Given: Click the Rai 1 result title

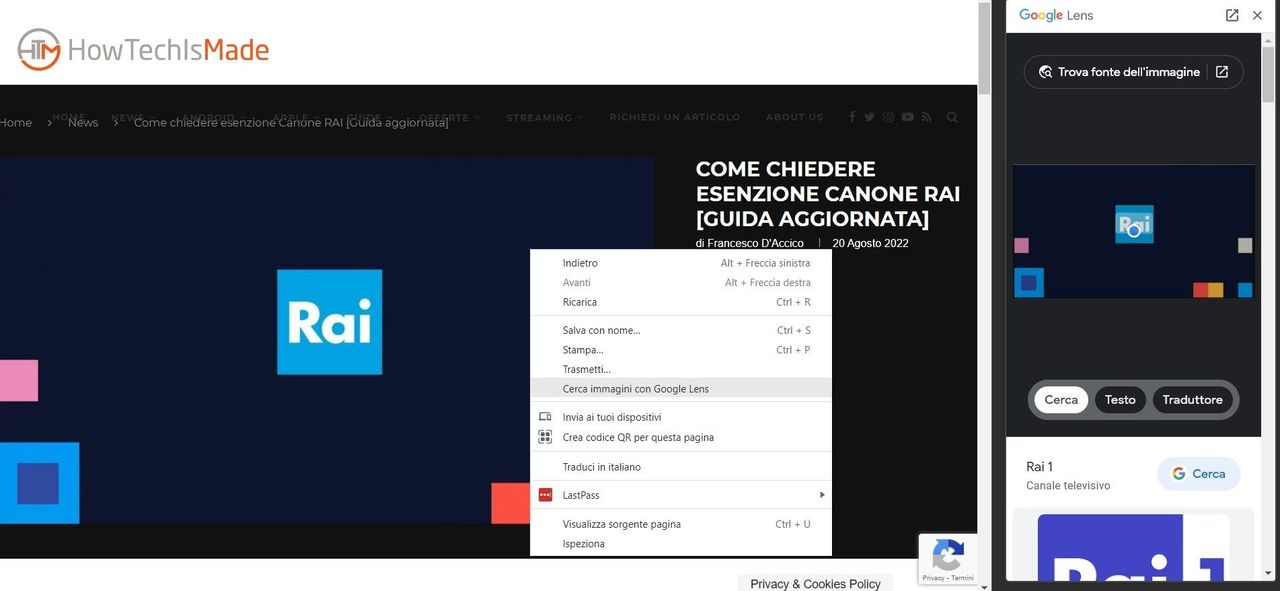Looking at the screenshot, I should click(1039, 467).
